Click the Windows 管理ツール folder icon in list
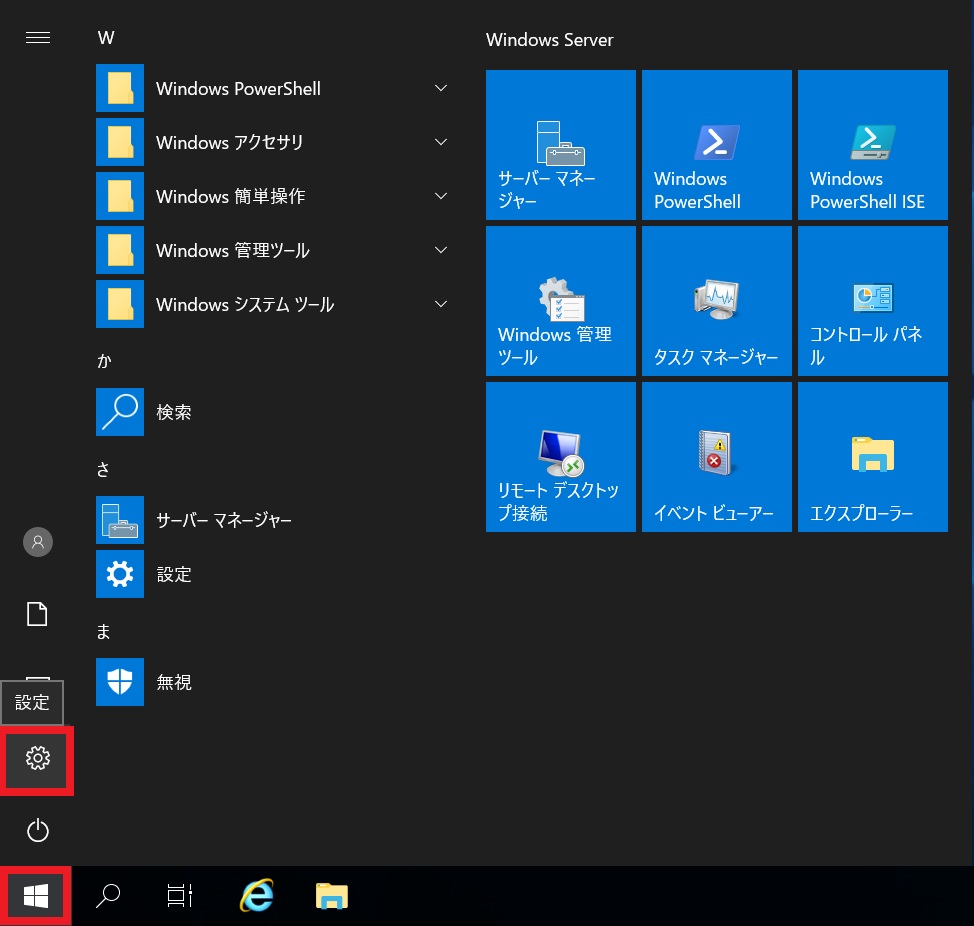Viewport: 974px width, 926px height. tap(120, 250)
